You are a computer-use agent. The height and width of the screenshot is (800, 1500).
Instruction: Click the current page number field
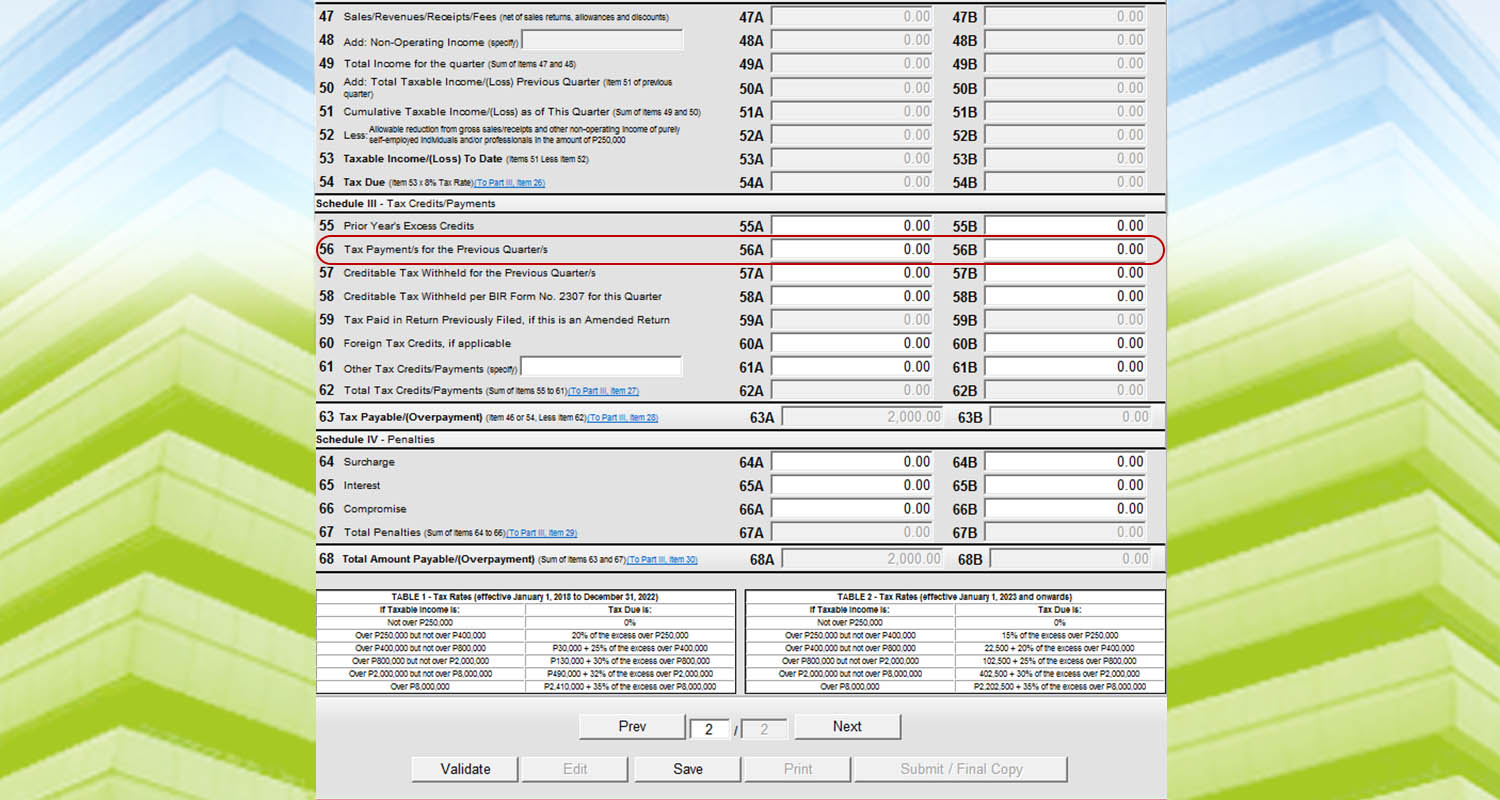point(709,729)
